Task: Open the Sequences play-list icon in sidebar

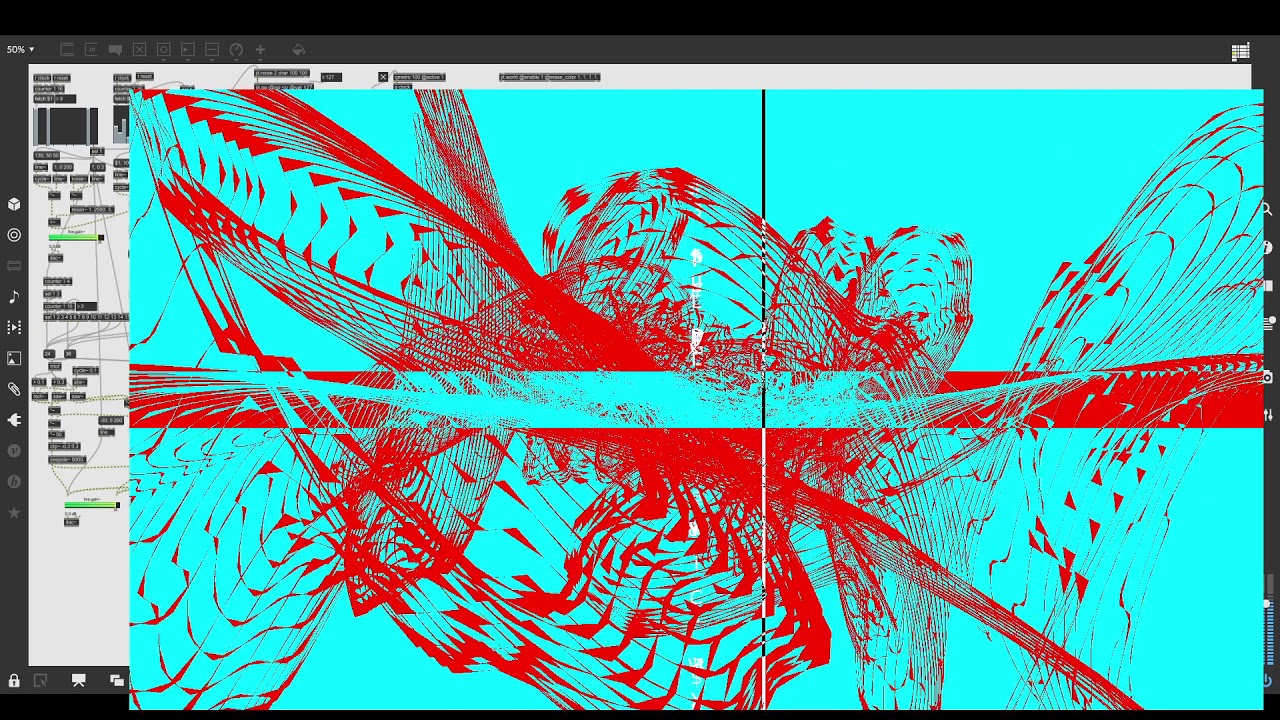Action: pyautogui.click(x=14, y=327)
